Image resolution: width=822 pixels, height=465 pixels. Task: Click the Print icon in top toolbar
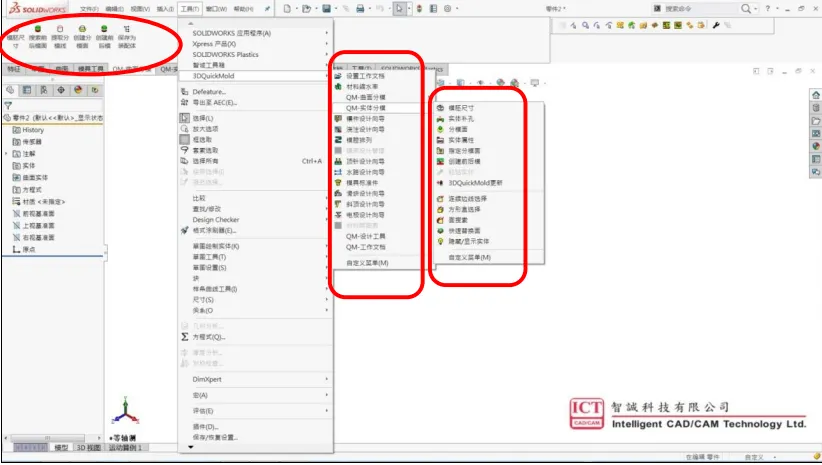(360, 8)
